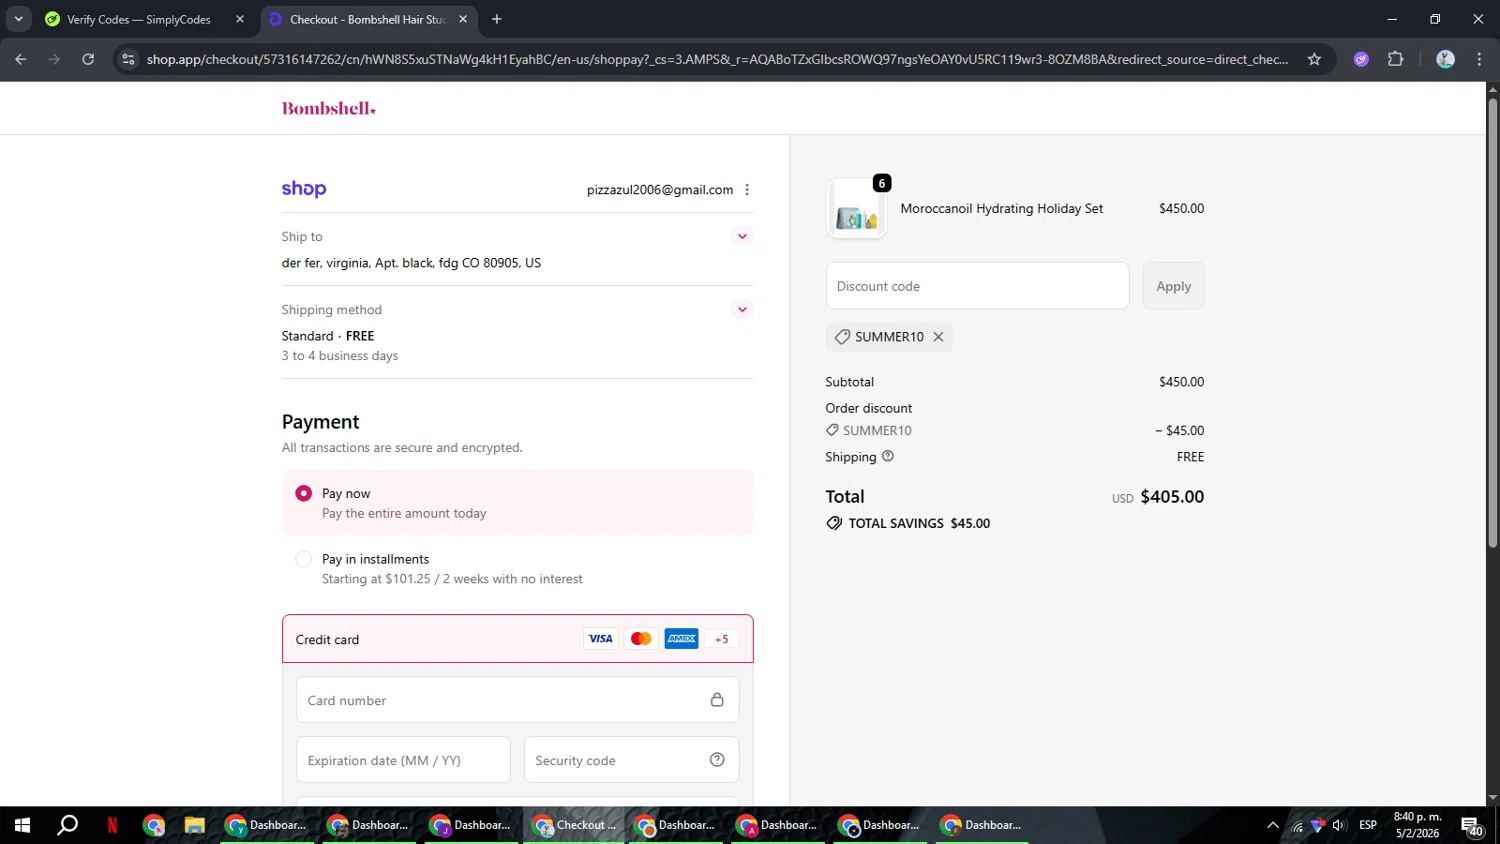Expand the Ship to address section
The height and width of the screenshot is (844, 1500).
742,236
